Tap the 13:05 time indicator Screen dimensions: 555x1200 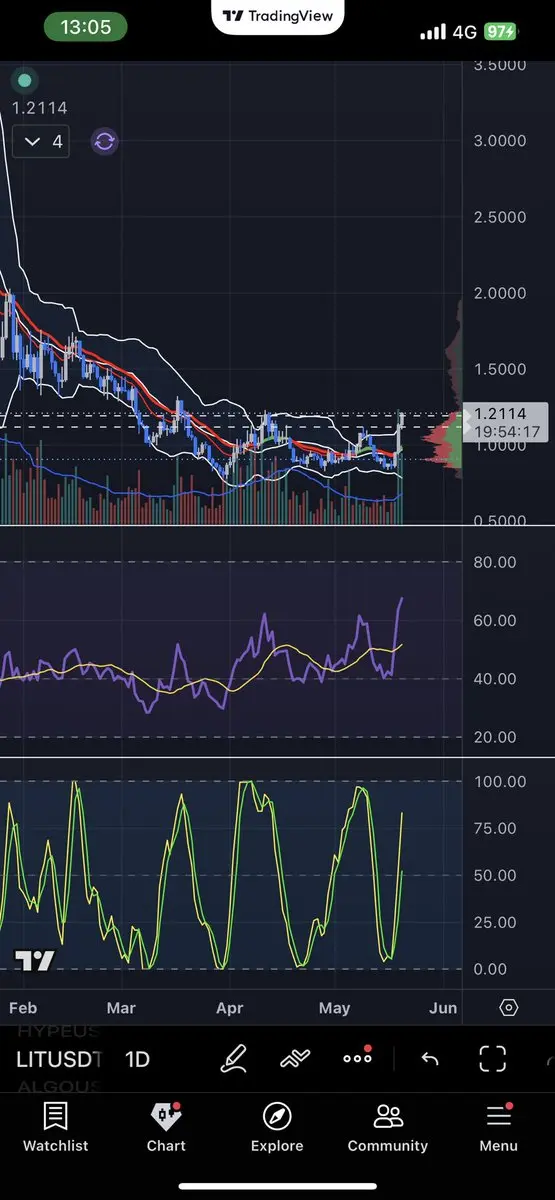click(x=86, y=28)
